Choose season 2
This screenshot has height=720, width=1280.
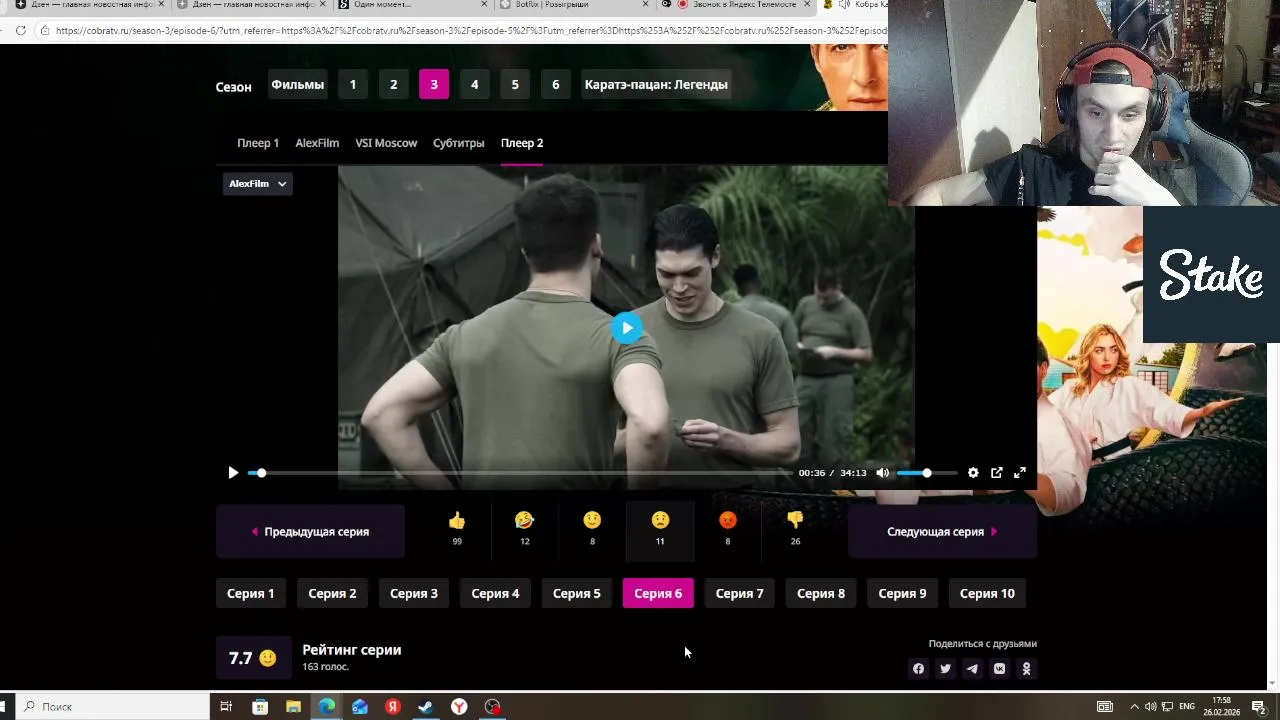pyautogui.click(x=393, y=85)
